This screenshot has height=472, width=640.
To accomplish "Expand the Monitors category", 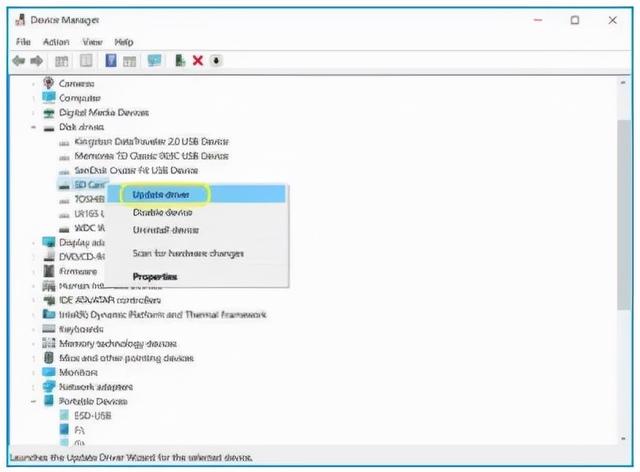I will tap(33, 373).
